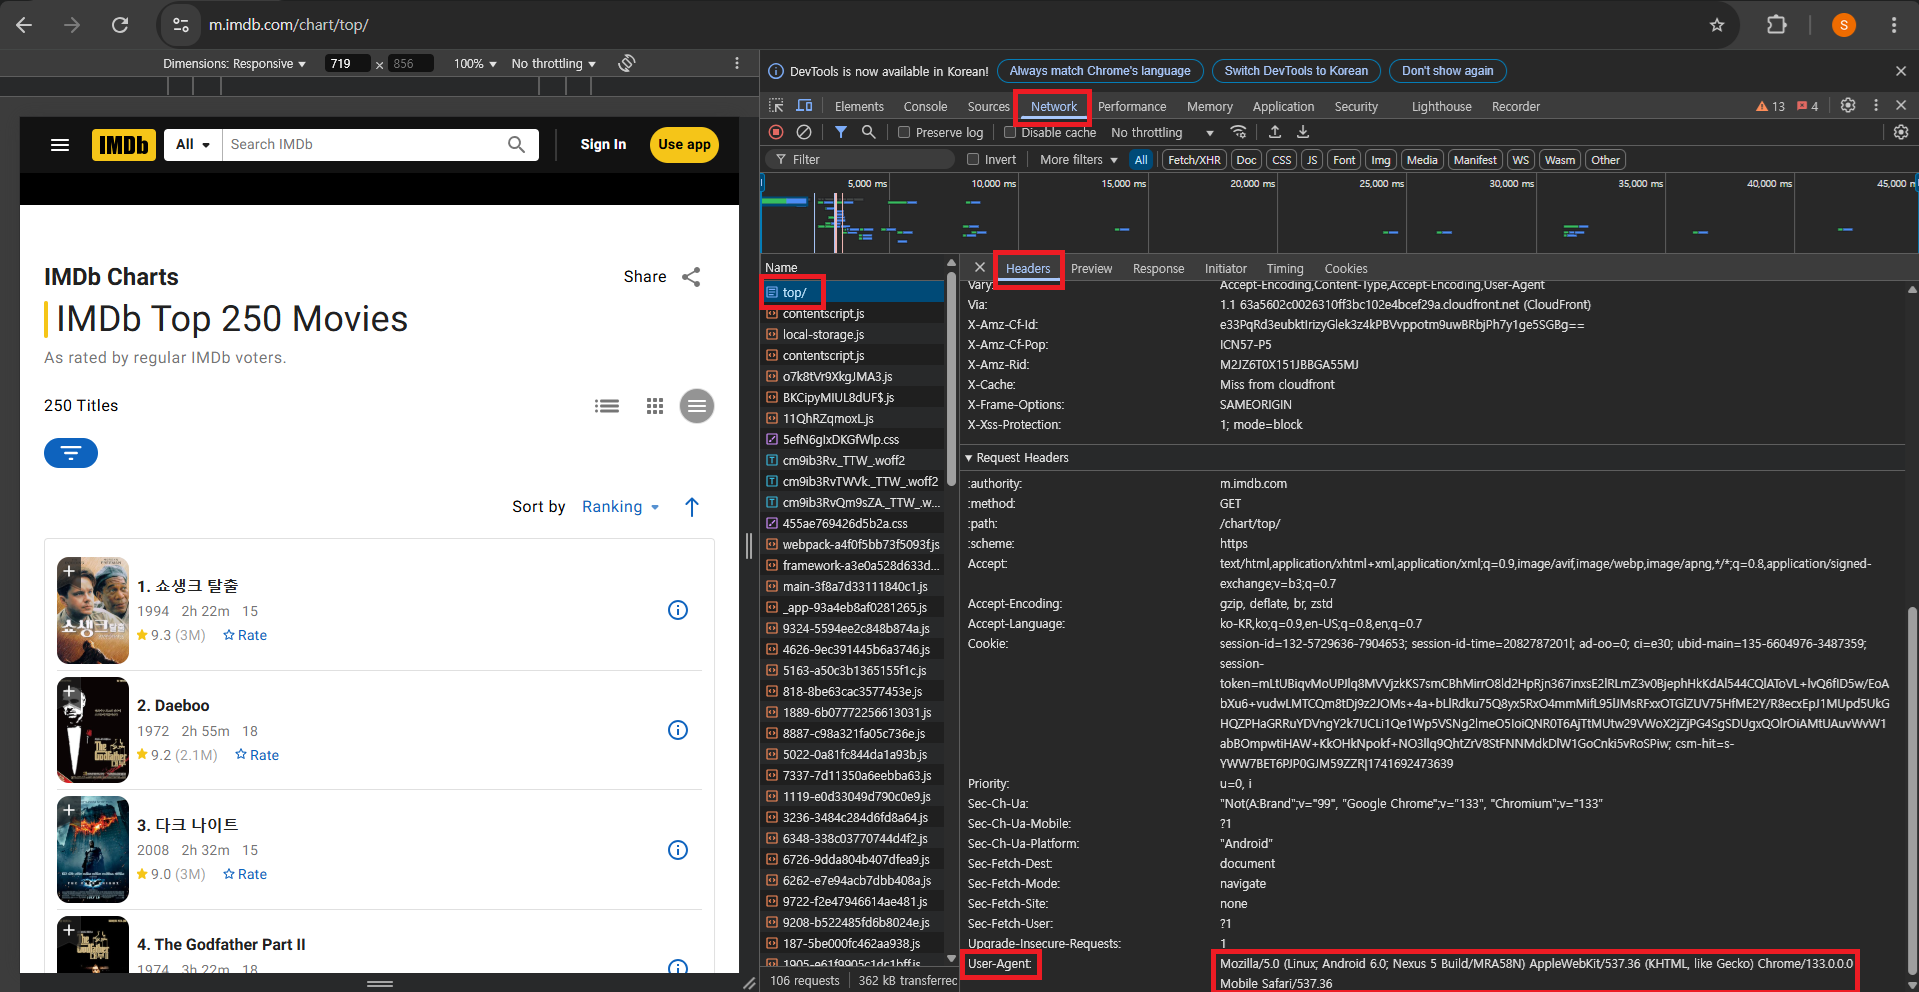1919x992 pixels.
Task: Open info icon for movie ranked 1
Action: (678, 610)
